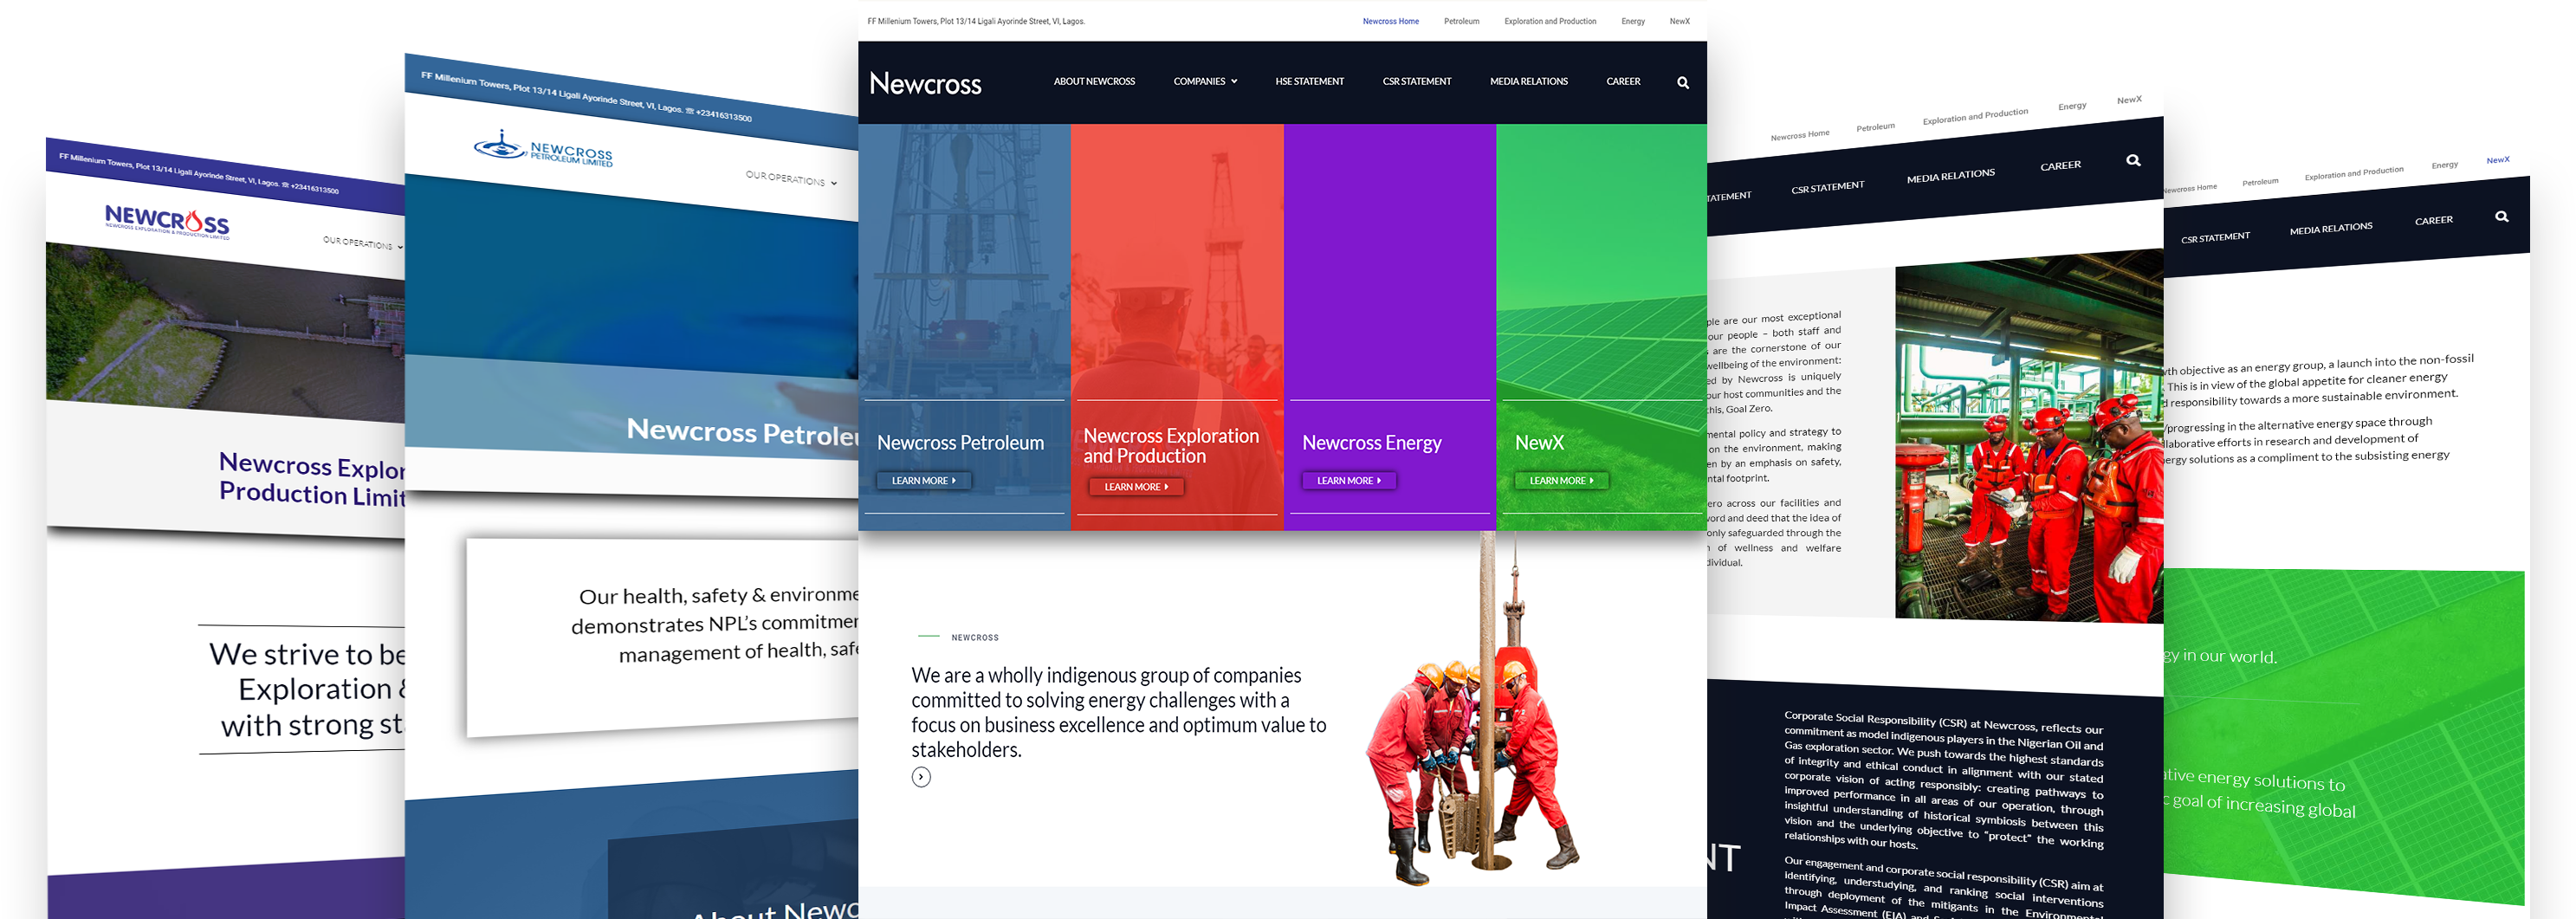The image size is (2576, 919).
Task: Click CSR STATEMENT on CSR page navbar
Action: tap(1827, 187)
